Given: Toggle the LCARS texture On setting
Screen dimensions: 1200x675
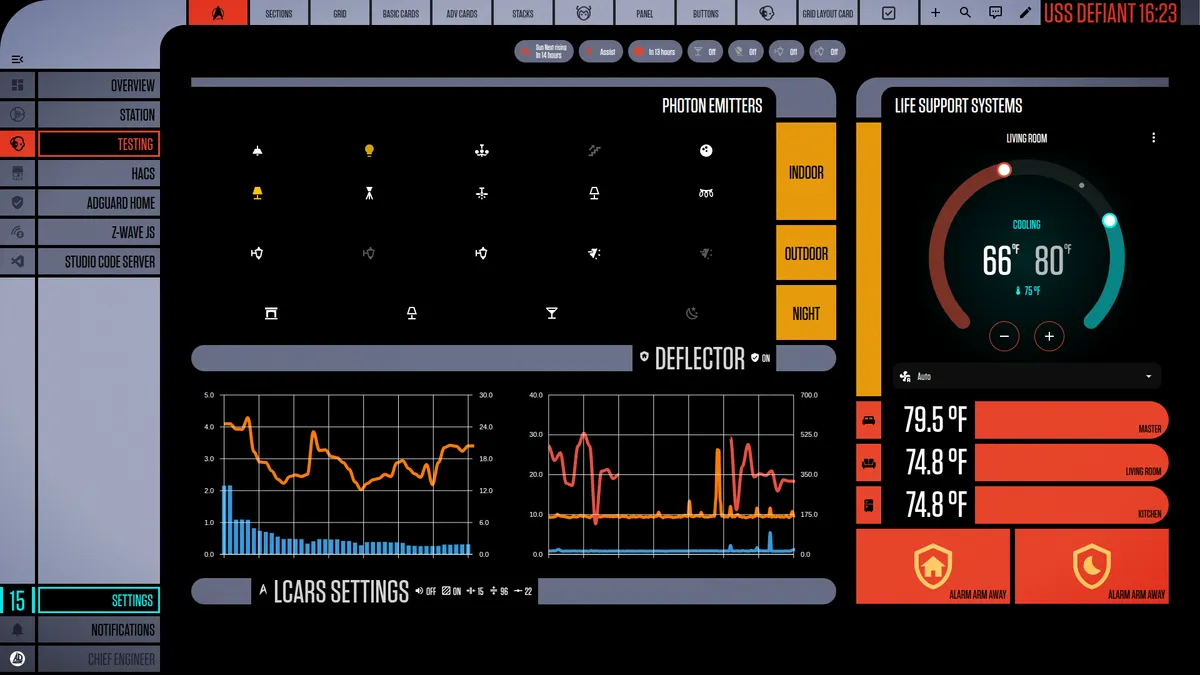Looking at the screenshot, I should 451,591.
